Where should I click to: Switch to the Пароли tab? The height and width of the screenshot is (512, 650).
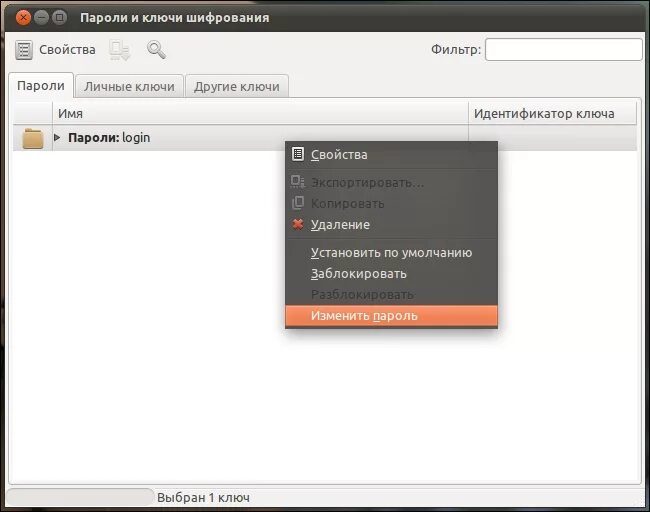coord(41,86)
